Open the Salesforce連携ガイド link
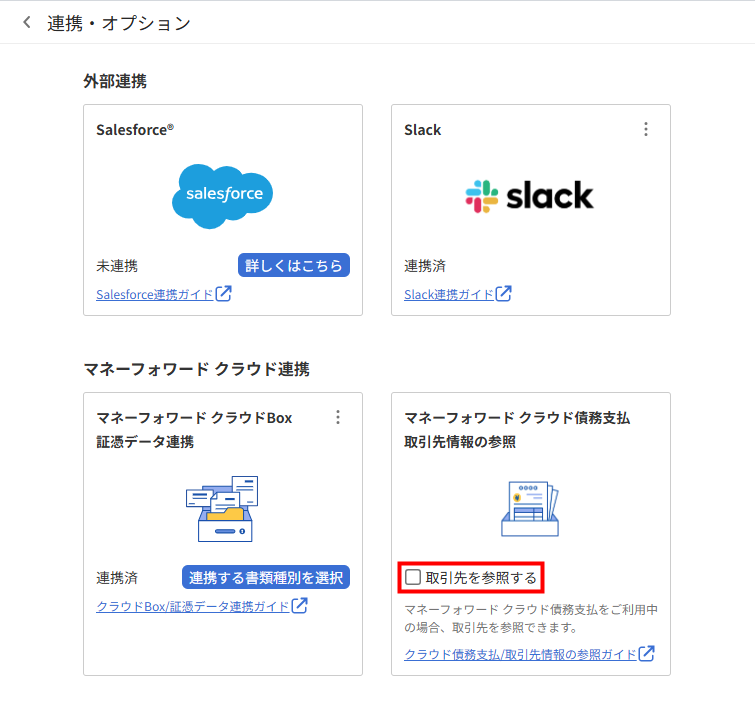 (155, 295)
